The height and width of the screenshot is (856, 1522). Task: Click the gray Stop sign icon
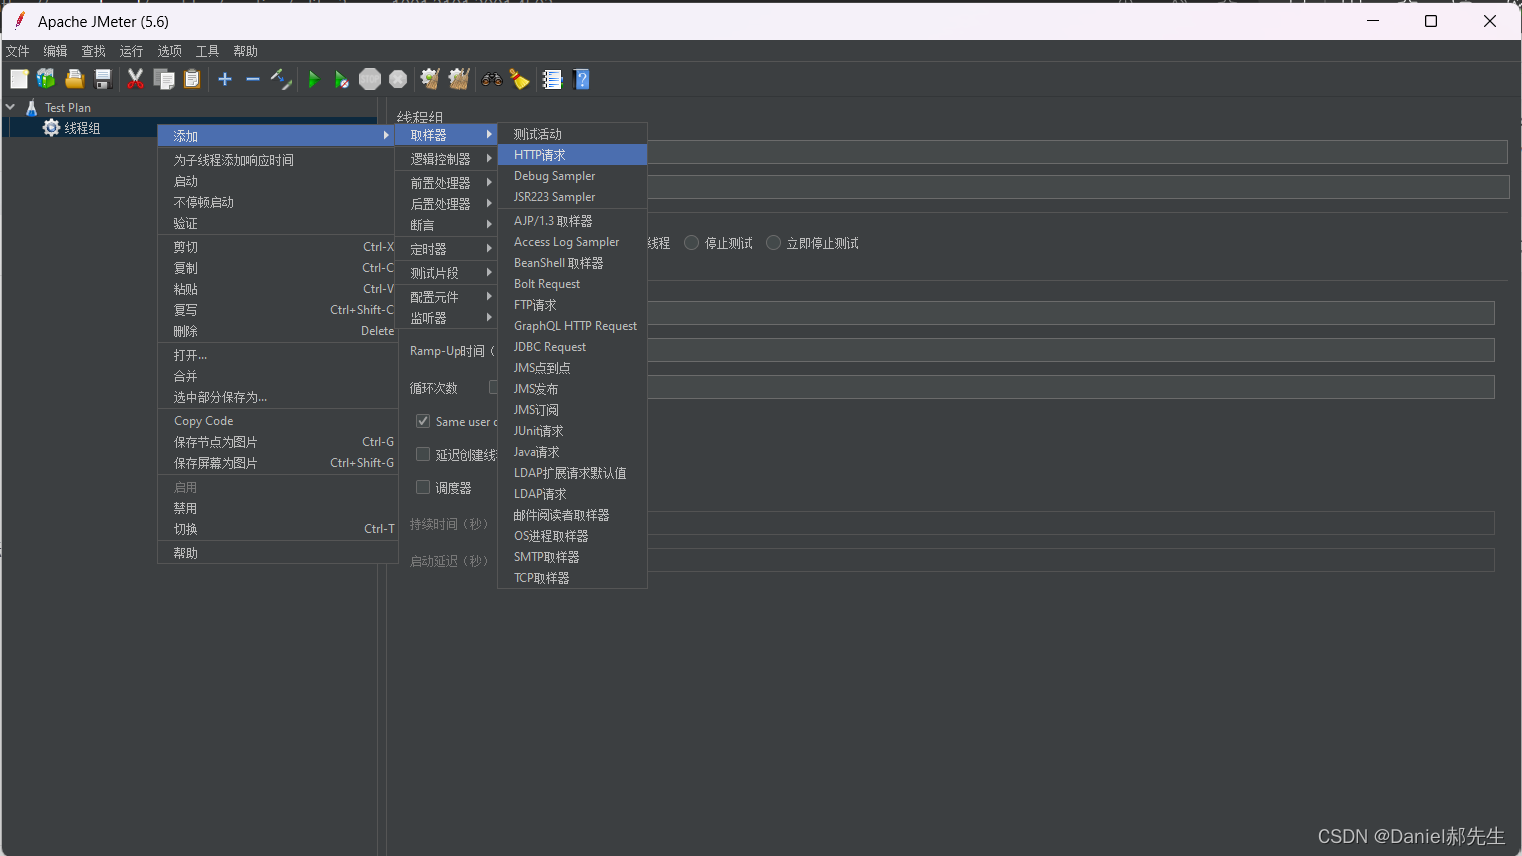tap(370, 79)
